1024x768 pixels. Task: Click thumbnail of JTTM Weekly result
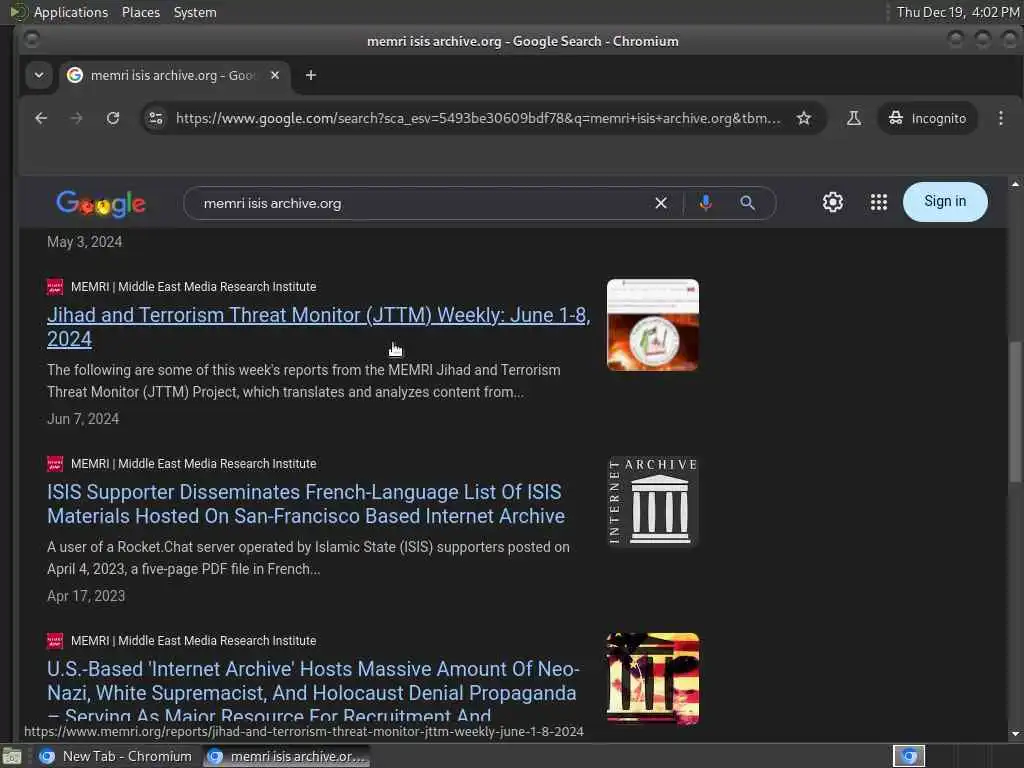pos(652,325)
